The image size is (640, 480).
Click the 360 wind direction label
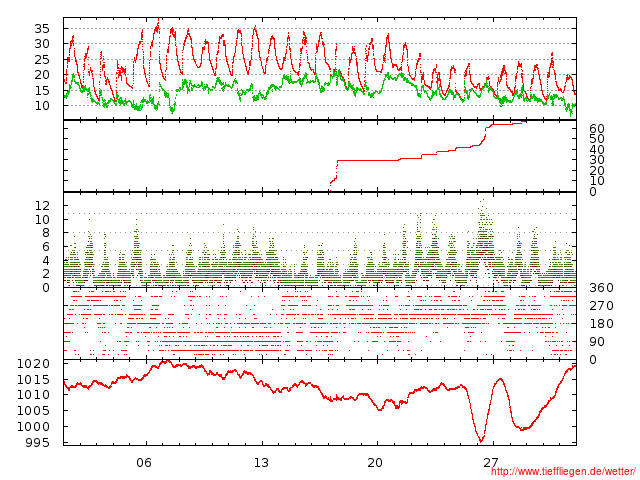601,288
